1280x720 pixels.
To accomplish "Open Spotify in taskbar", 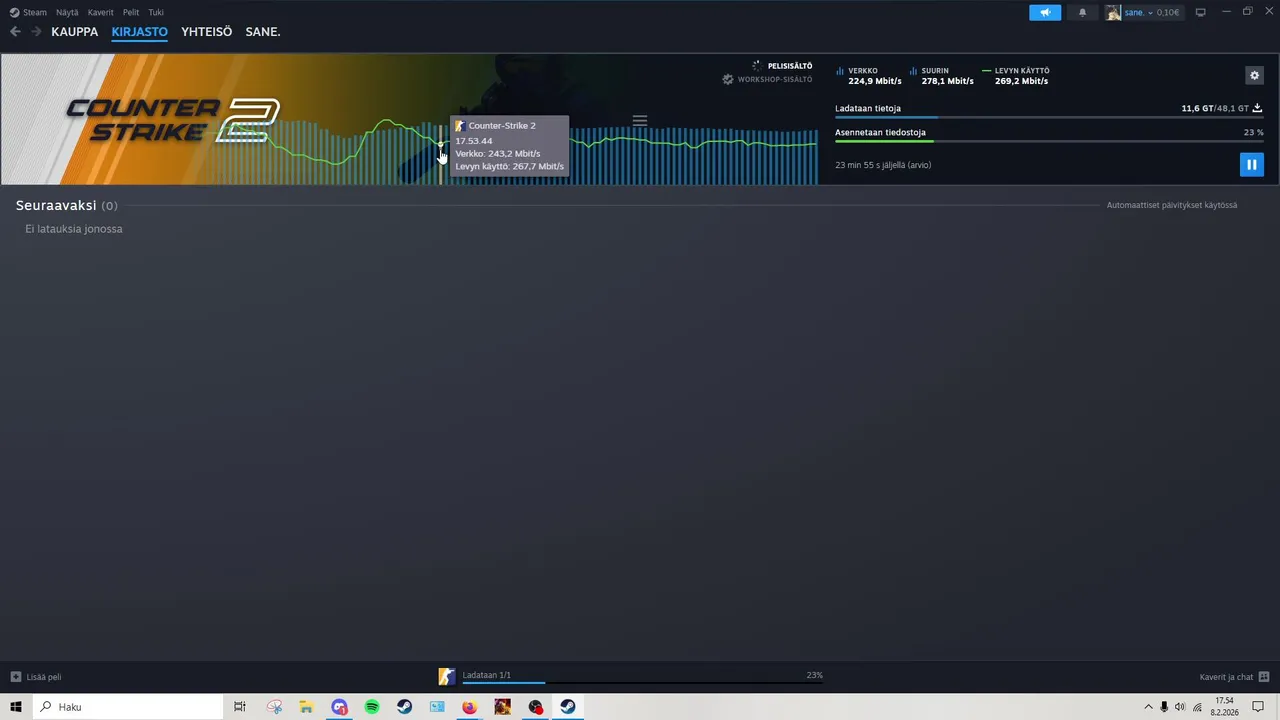I will pyautogui.click(x=372, y=707).
